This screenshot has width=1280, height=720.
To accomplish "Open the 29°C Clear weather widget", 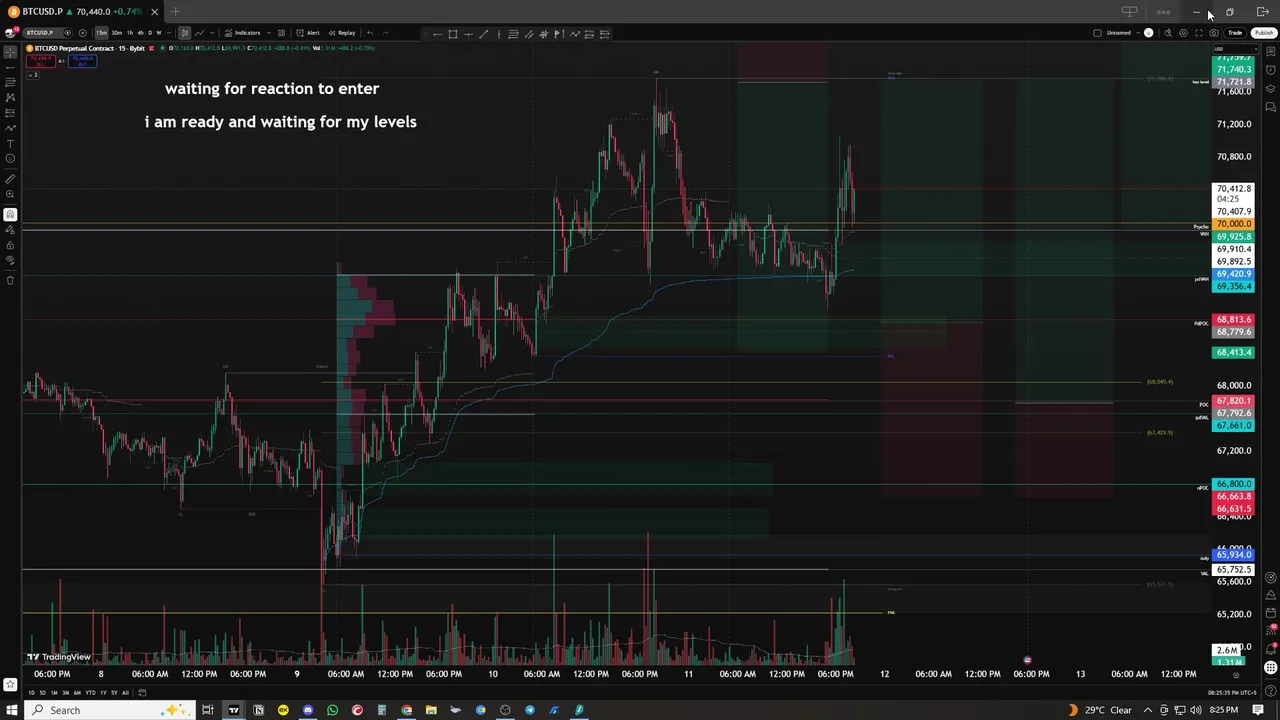I will pyautogui.click(x=1101, y=710).
